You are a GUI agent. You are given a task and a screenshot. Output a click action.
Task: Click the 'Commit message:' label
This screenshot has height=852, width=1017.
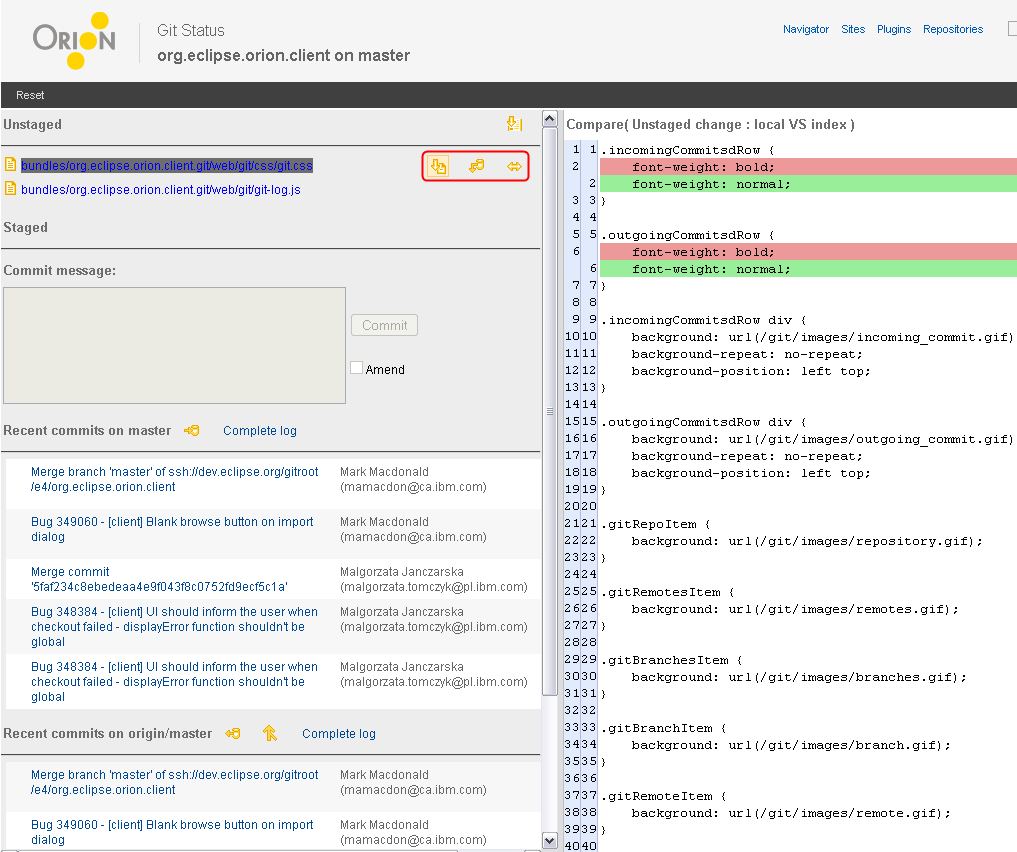point(60,270)
